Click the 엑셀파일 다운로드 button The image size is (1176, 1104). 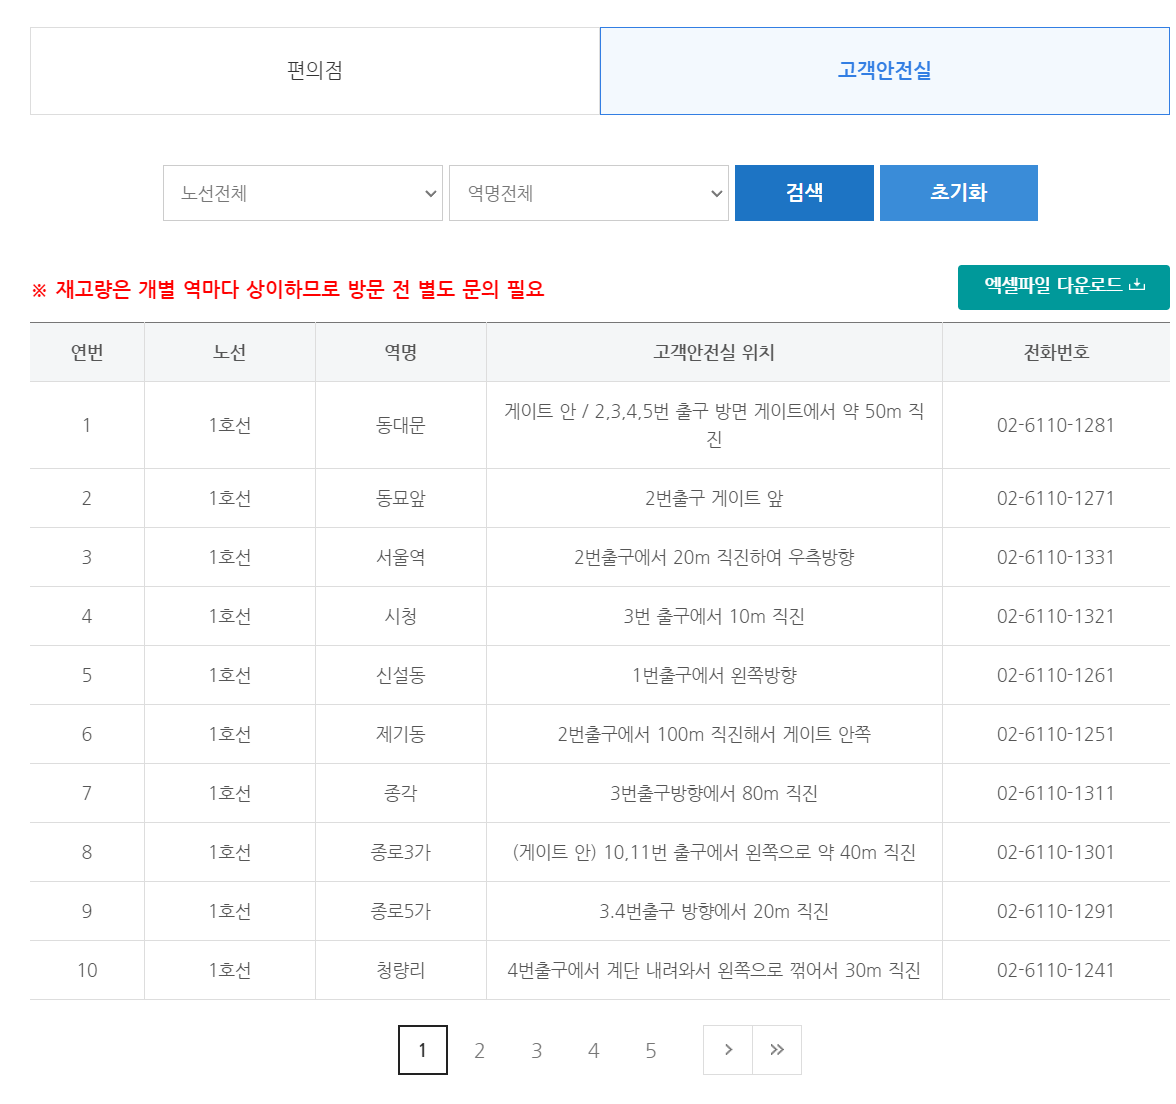(x=1063, y=287)
